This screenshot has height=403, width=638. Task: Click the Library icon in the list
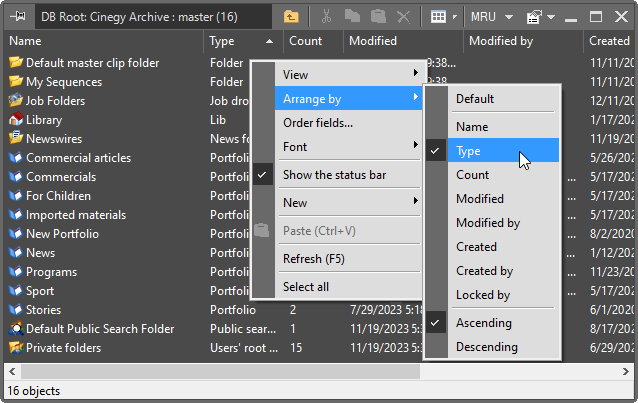tap(15, 120)
